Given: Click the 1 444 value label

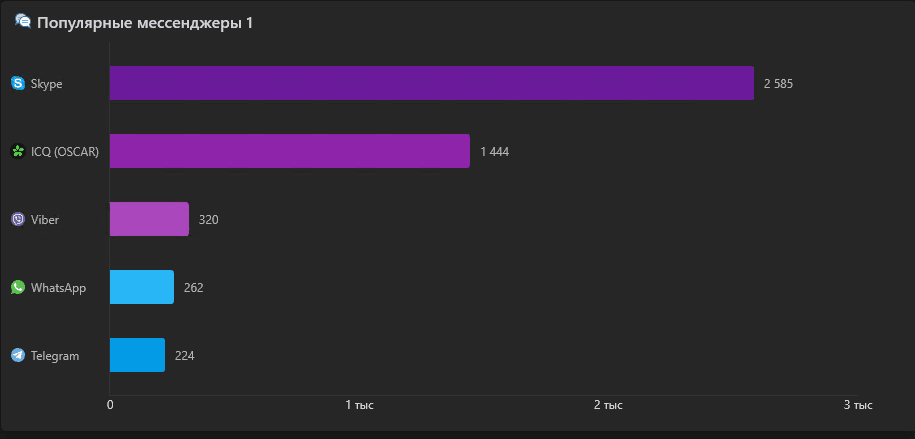Looking at the screenshot, I should [495, 152].
